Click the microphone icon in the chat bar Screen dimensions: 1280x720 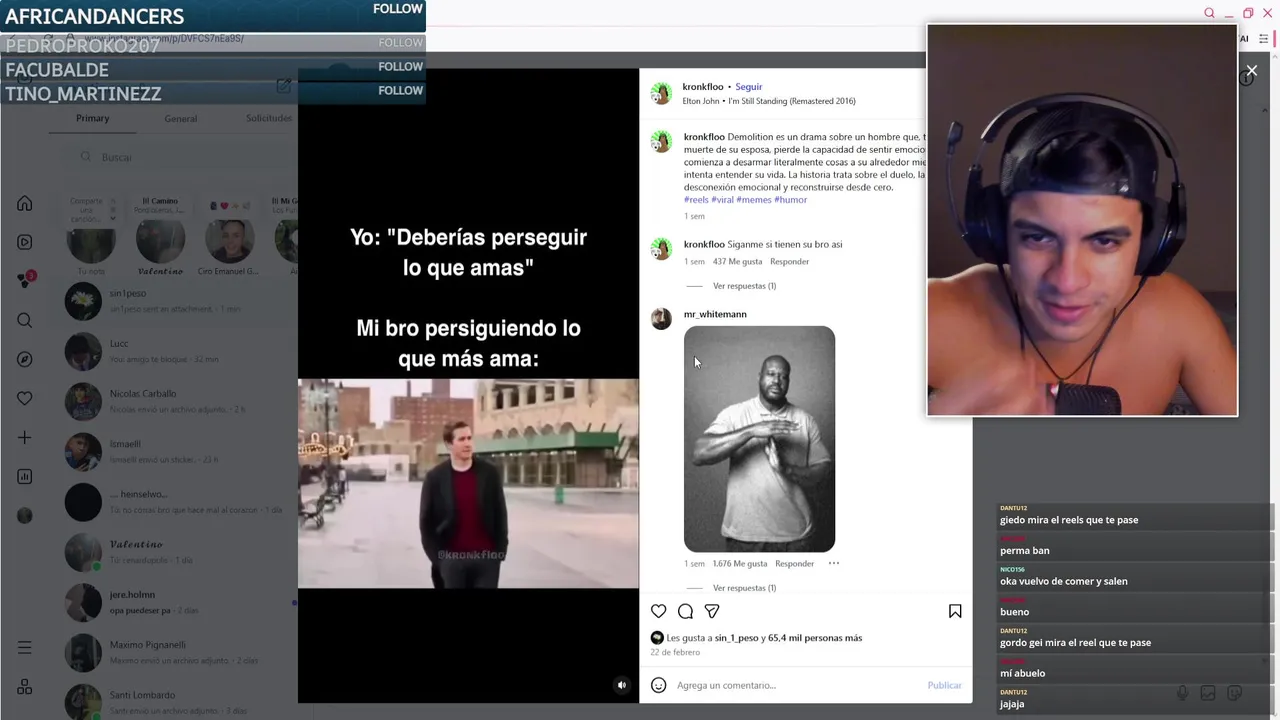[x=1182, y=693]
